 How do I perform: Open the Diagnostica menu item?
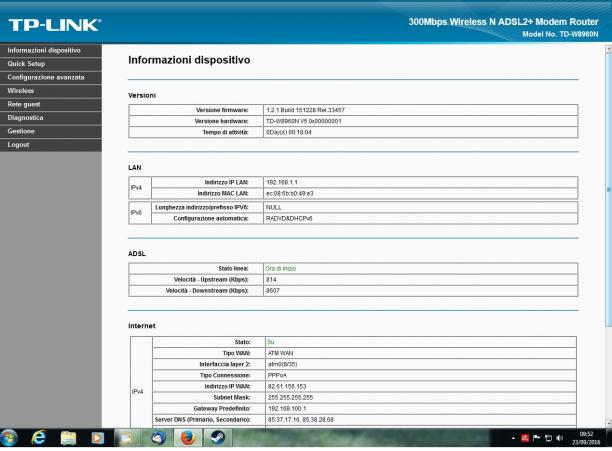click(x=51, y=117)
